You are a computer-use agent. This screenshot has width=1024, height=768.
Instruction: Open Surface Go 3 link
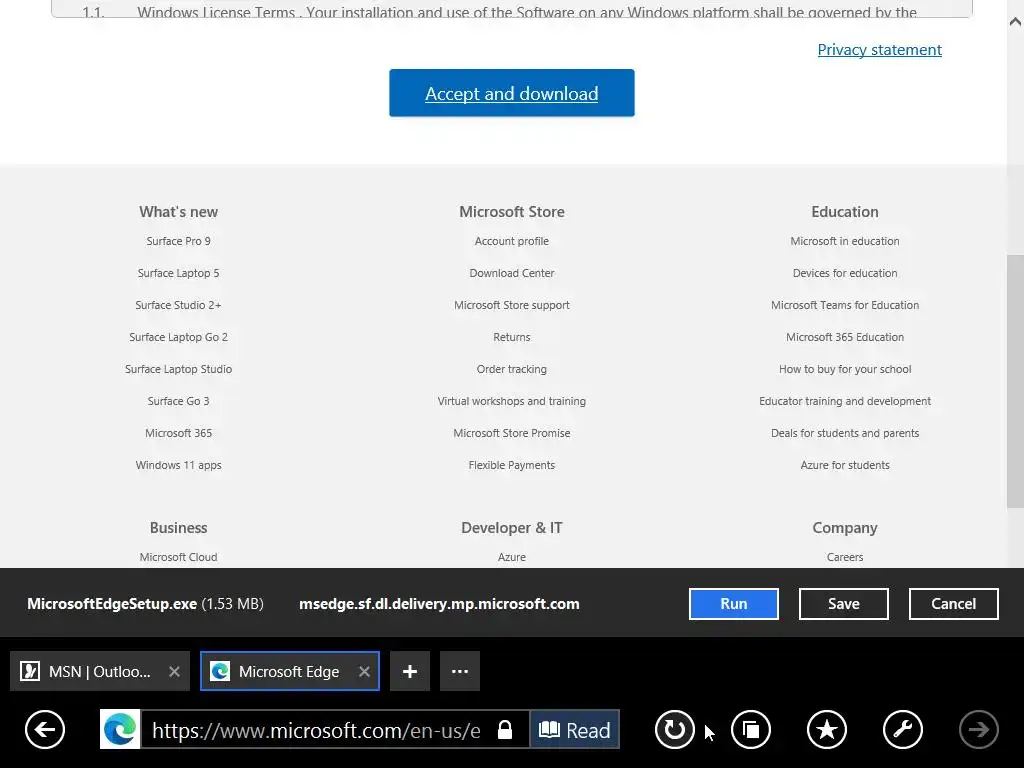[x=178, y=401]
